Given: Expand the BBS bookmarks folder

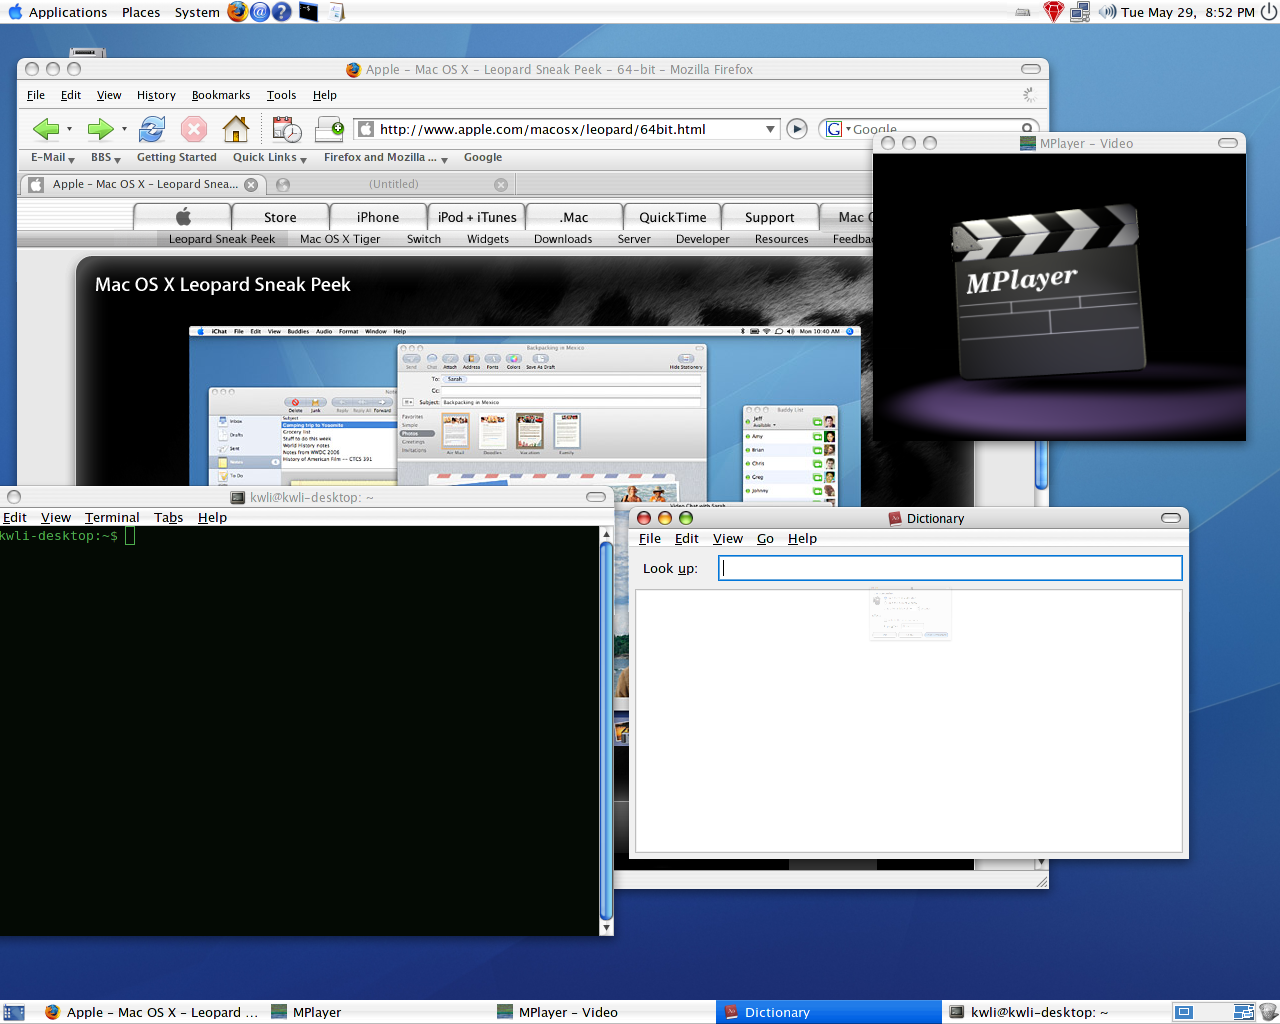Looking at the screenshot, I should (x=105, y=158).
